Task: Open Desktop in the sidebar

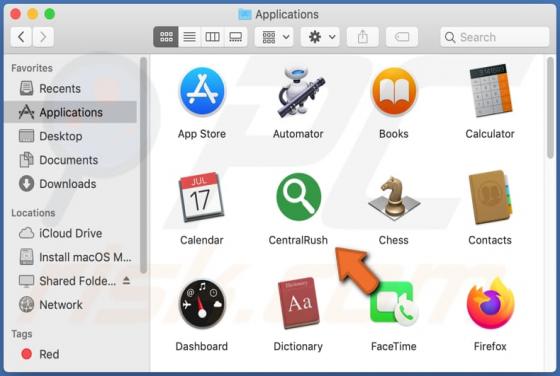Action: (x=71, y=136)
